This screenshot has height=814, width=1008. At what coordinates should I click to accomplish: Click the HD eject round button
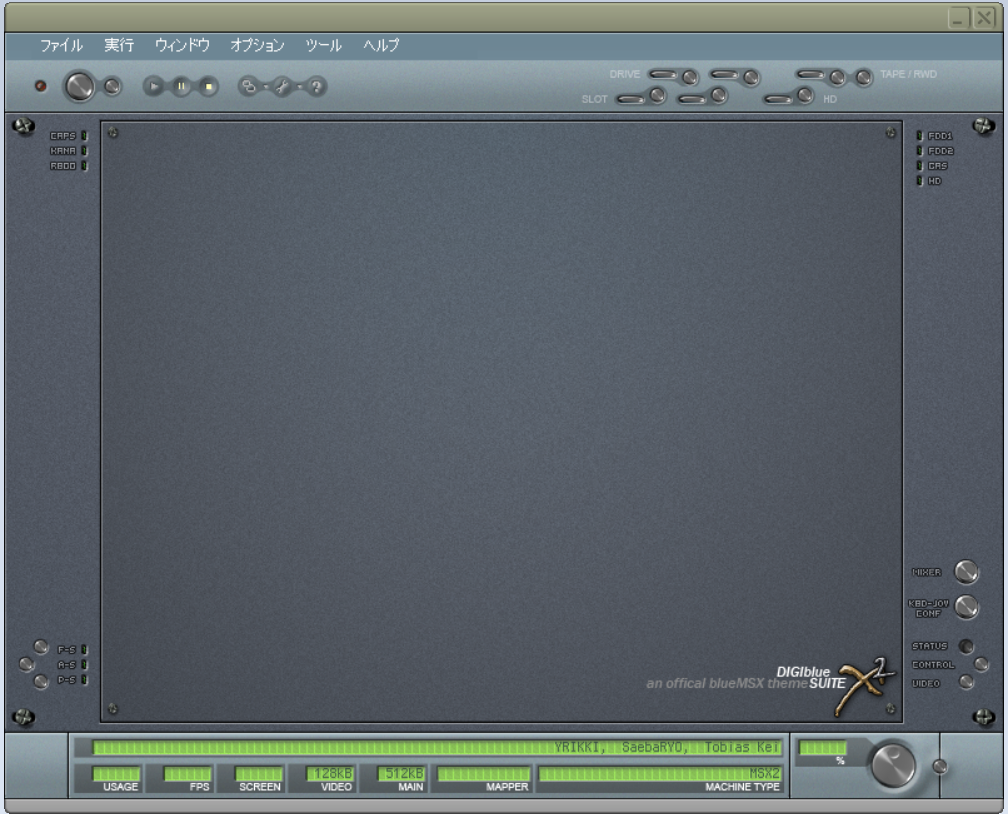coord(805,96)
